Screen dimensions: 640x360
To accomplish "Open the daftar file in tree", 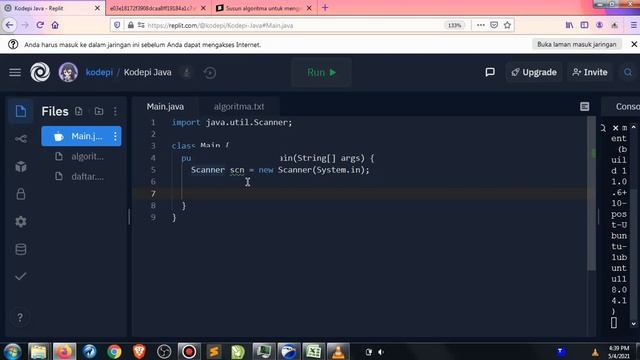I will pyautogui.click(x=81, y=176).
